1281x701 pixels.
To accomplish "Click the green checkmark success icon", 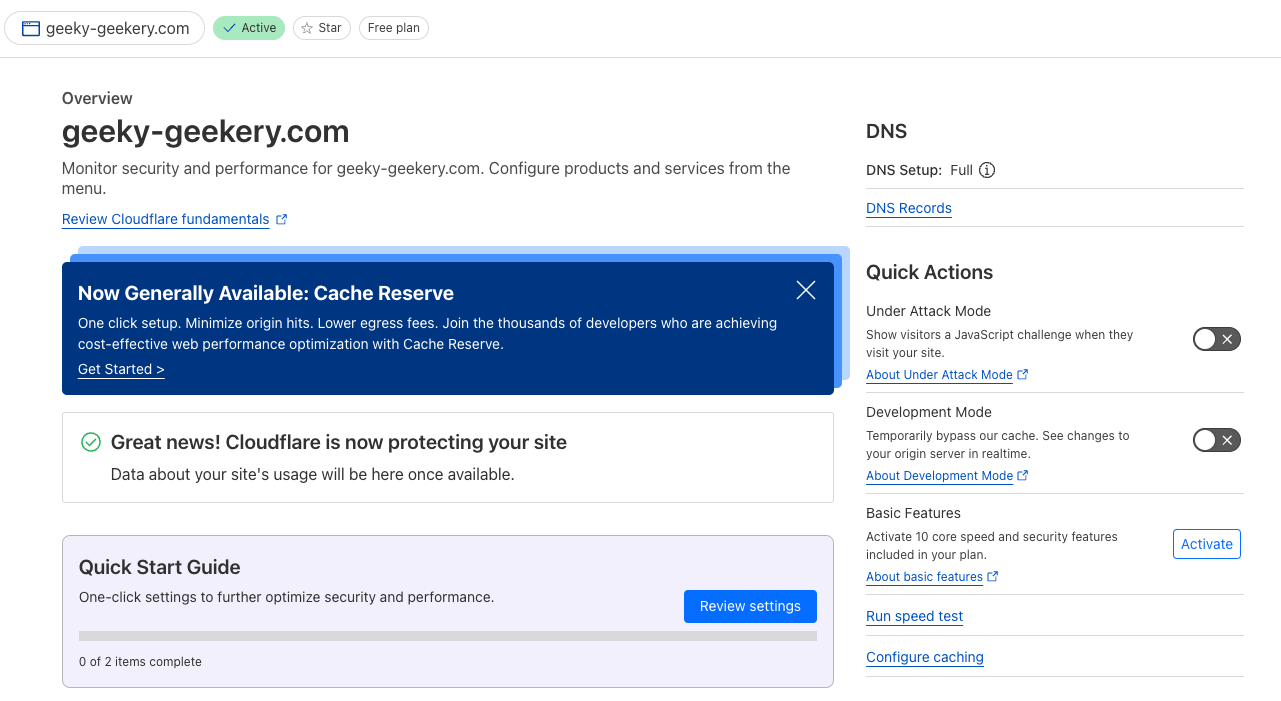I will tap(91, 442).
